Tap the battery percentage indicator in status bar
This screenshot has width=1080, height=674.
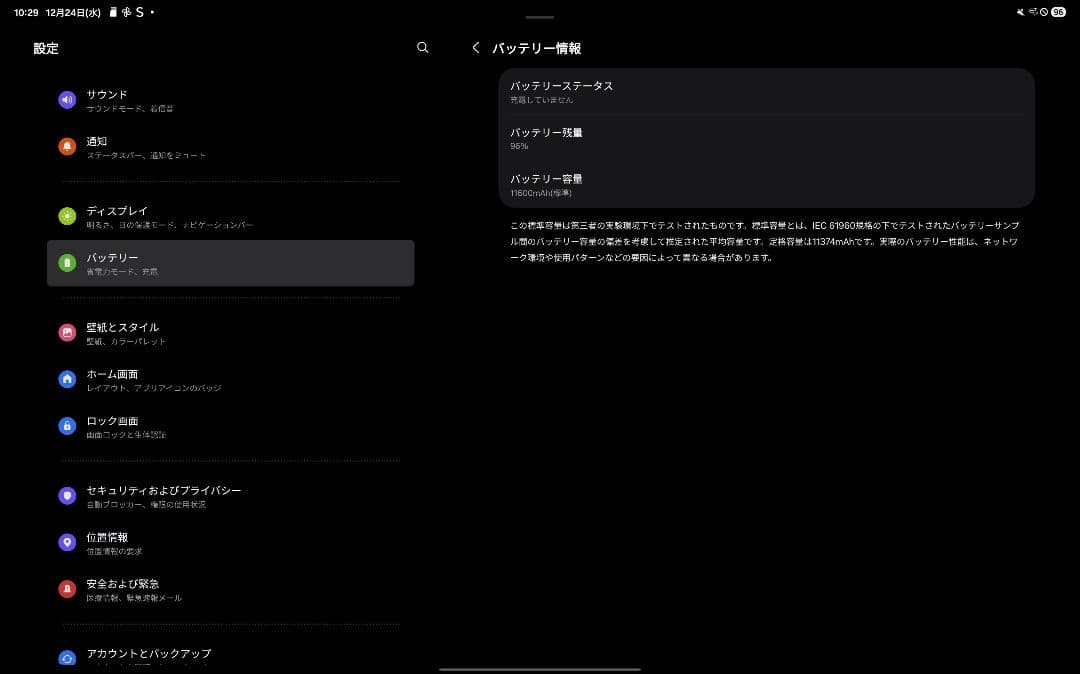pos(1057,12)
